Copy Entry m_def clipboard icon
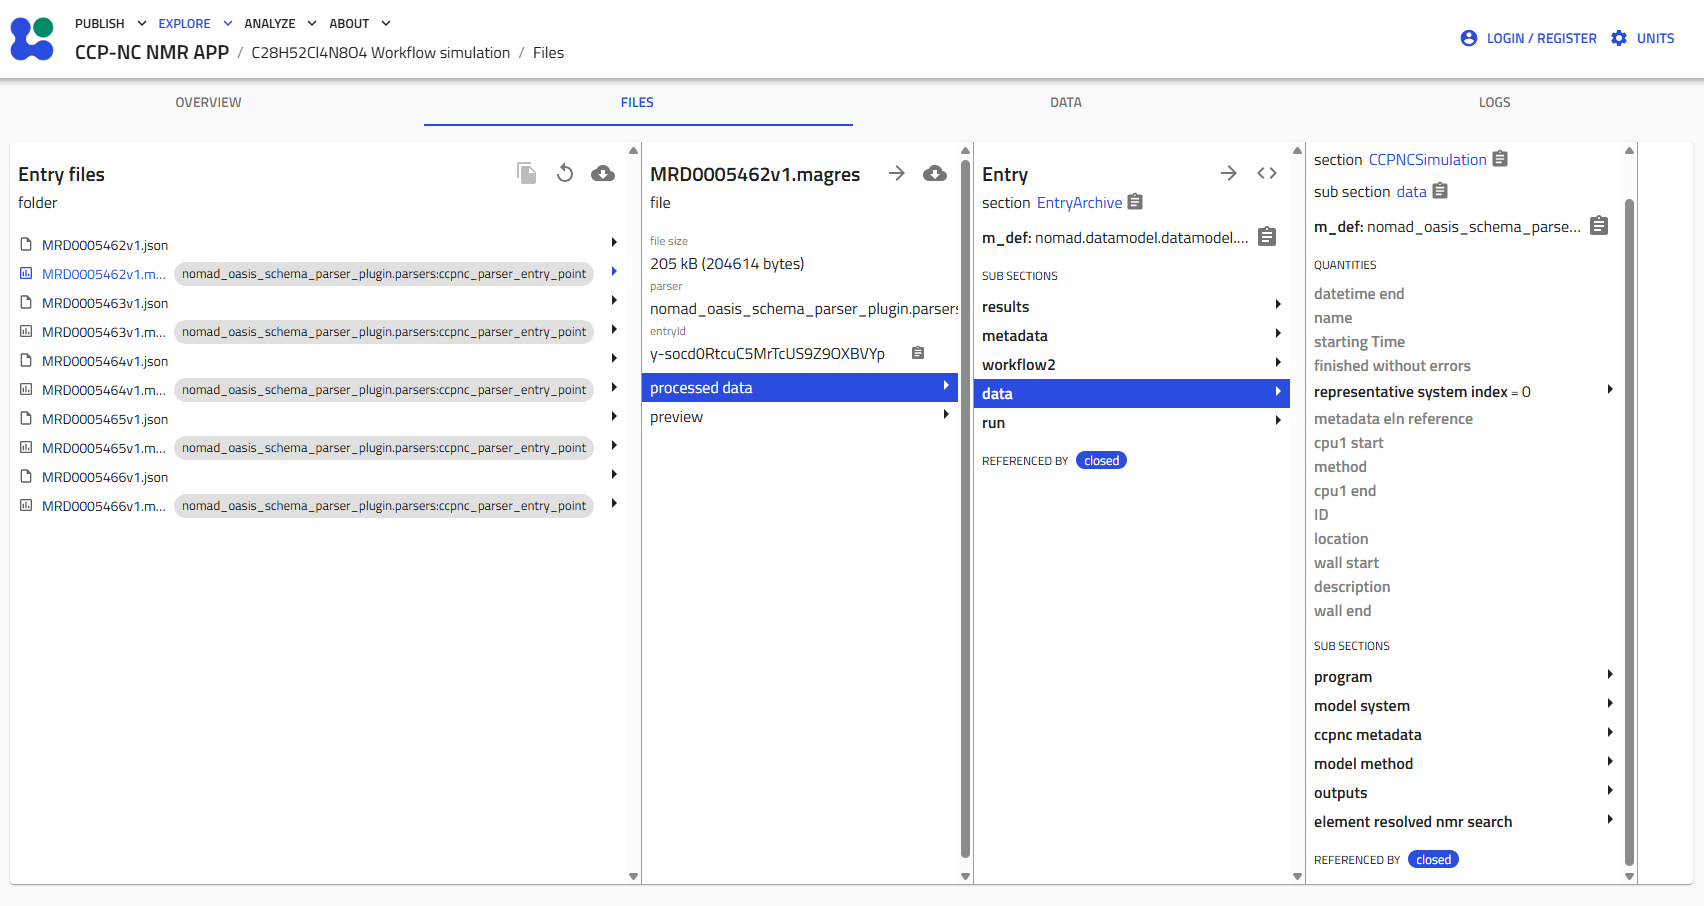Image resolution: width=1704 pixels, height=906 pixels. tap(1267, 237)
